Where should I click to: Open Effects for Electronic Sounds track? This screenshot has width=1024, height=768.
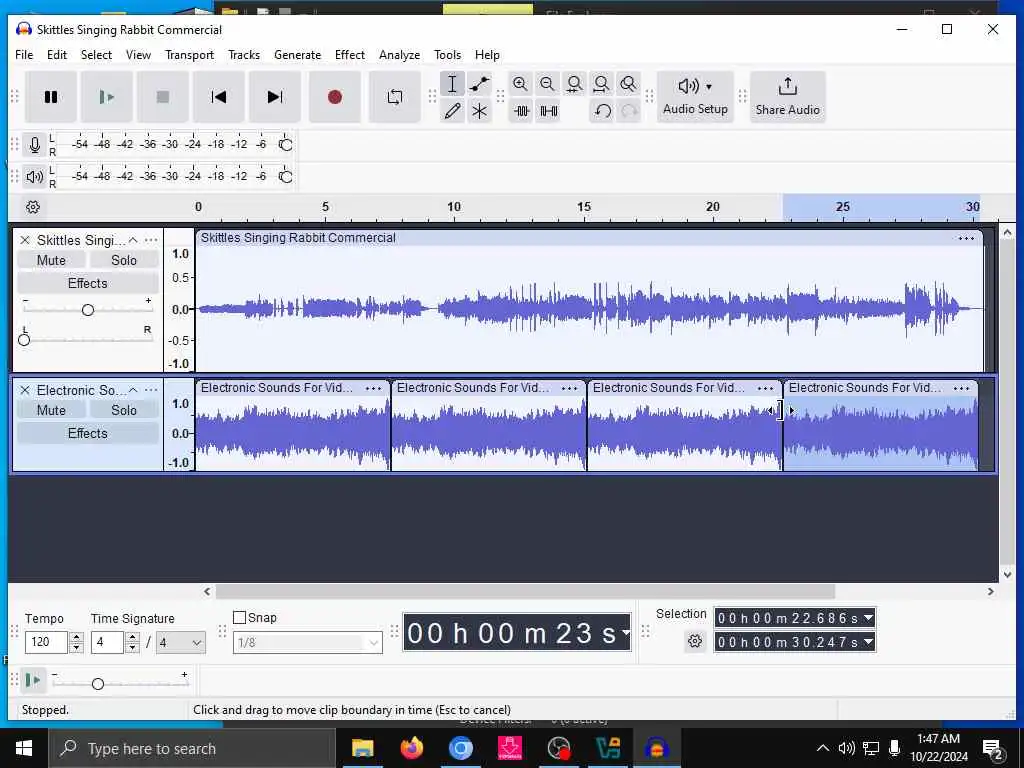[88, 434]
